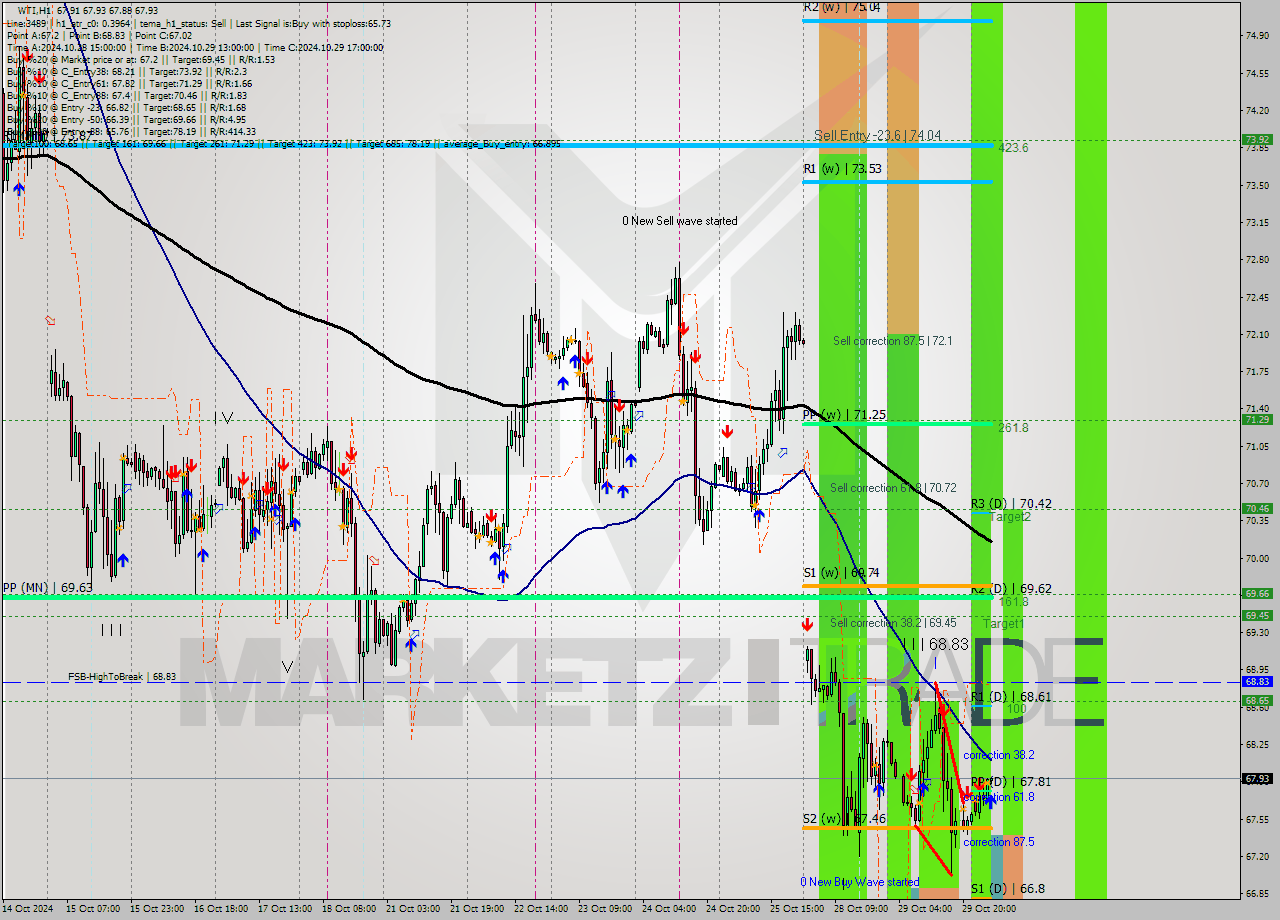Viewport: 1280px width, 920px height.
Task: Click the 'R1 (D) | 68.61' pivot label
Action: coord(1011,696)
